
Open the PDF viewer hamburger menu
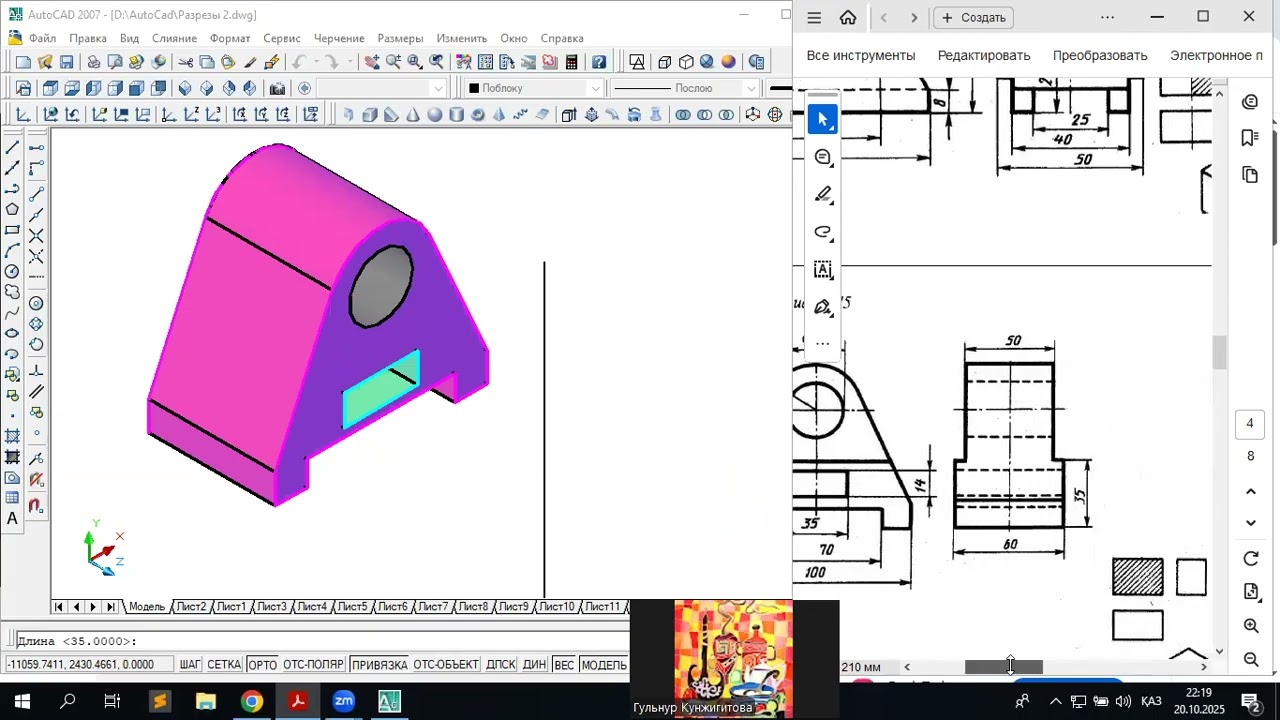[814, 17]
